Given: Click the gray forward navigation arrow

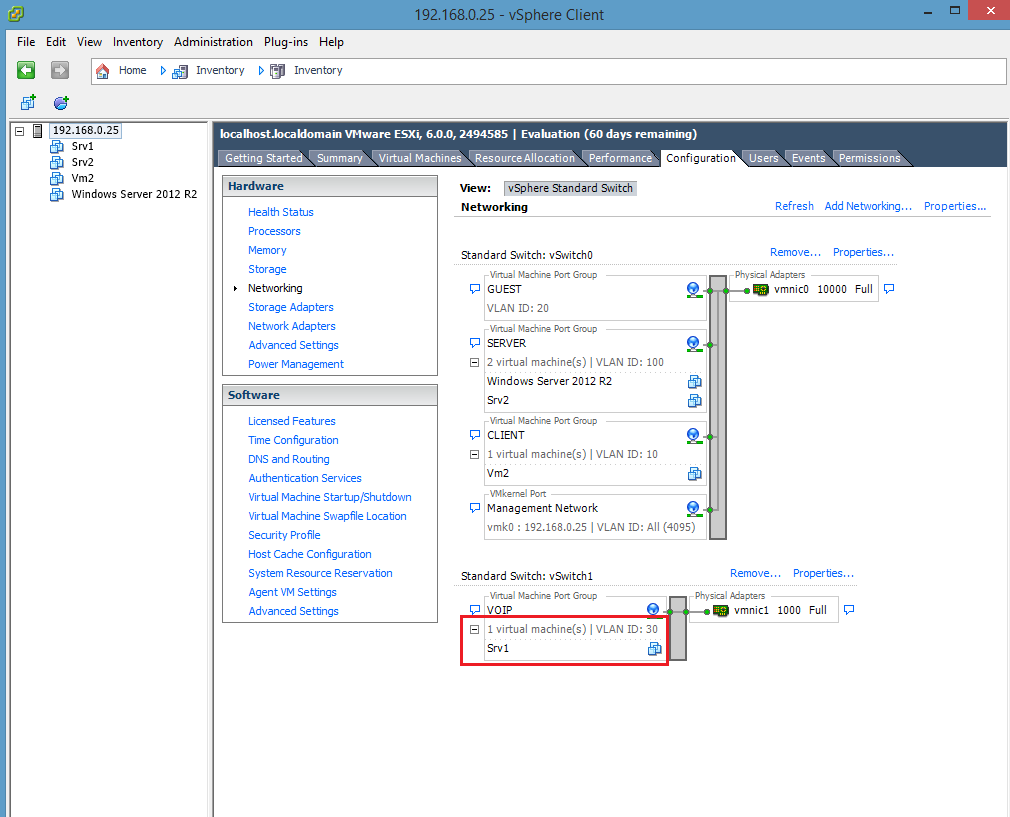Looking at the screenshot, I should 60,70.
